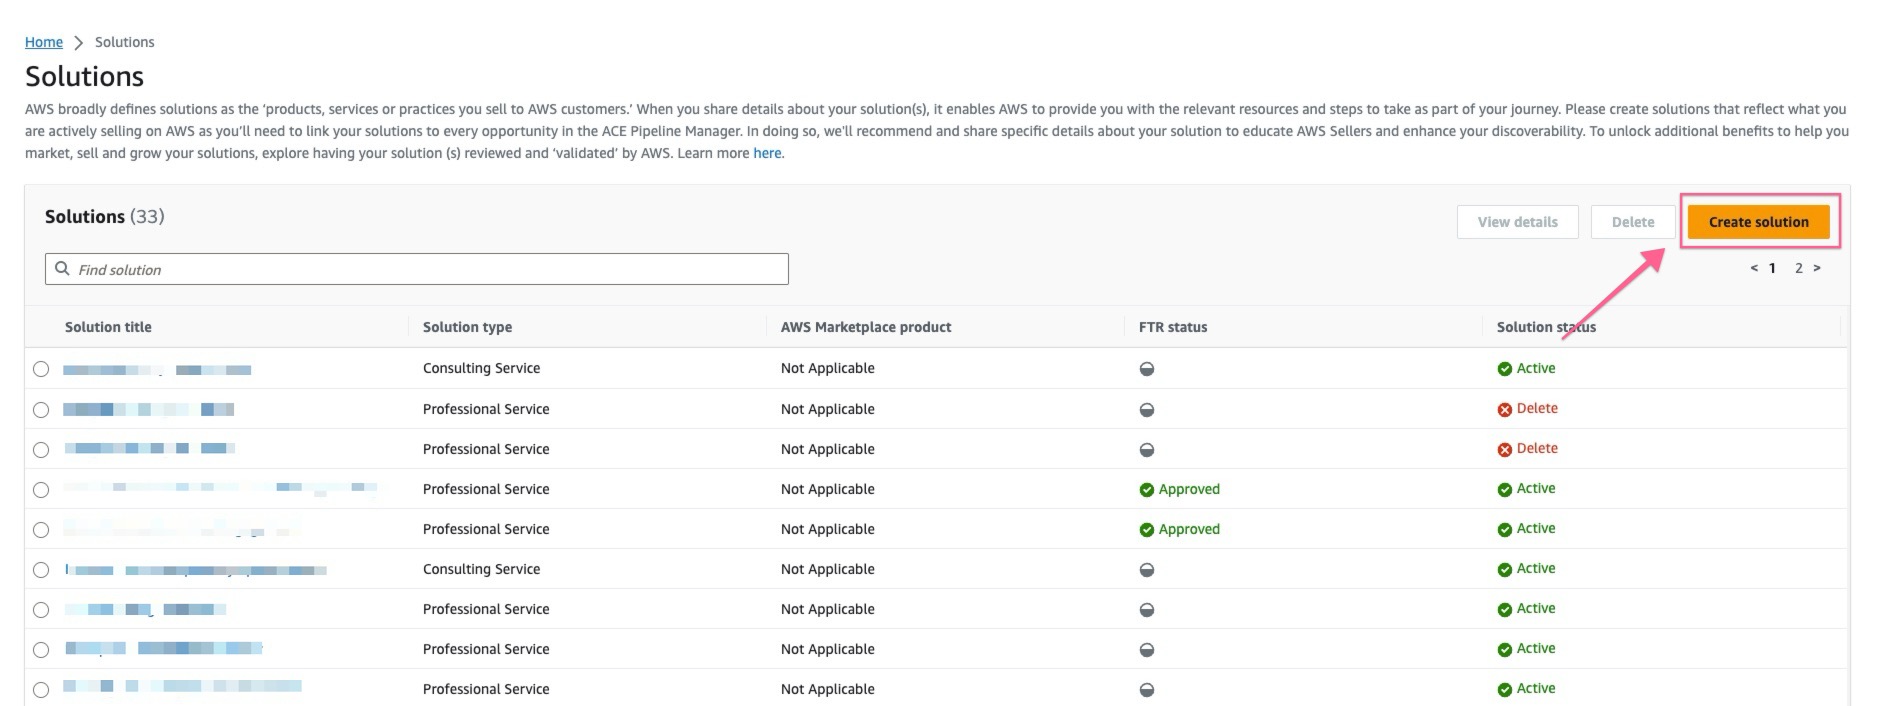Go to page 2 of solutions

[1798, 268]
